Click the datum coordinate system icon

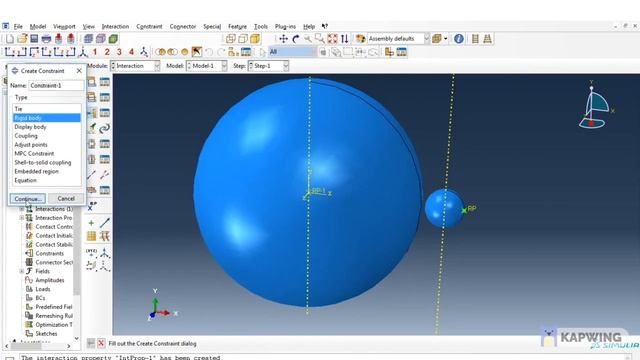105,253
